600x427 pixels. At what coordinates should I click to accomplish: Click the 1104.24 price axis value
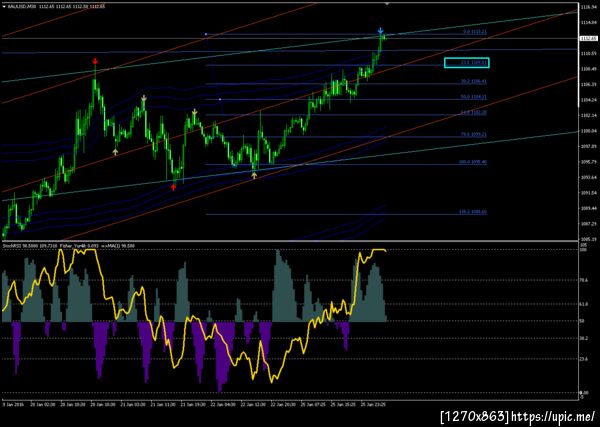[587, 100]
